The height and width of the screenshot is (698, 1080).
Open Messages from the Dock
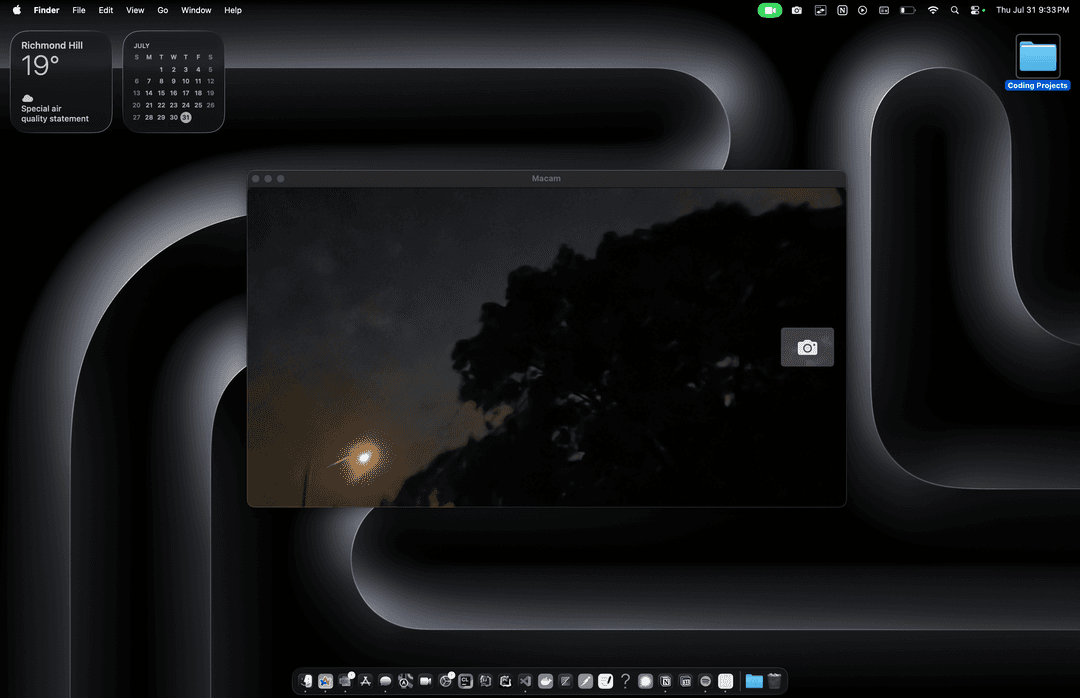[x=386, y=681]
